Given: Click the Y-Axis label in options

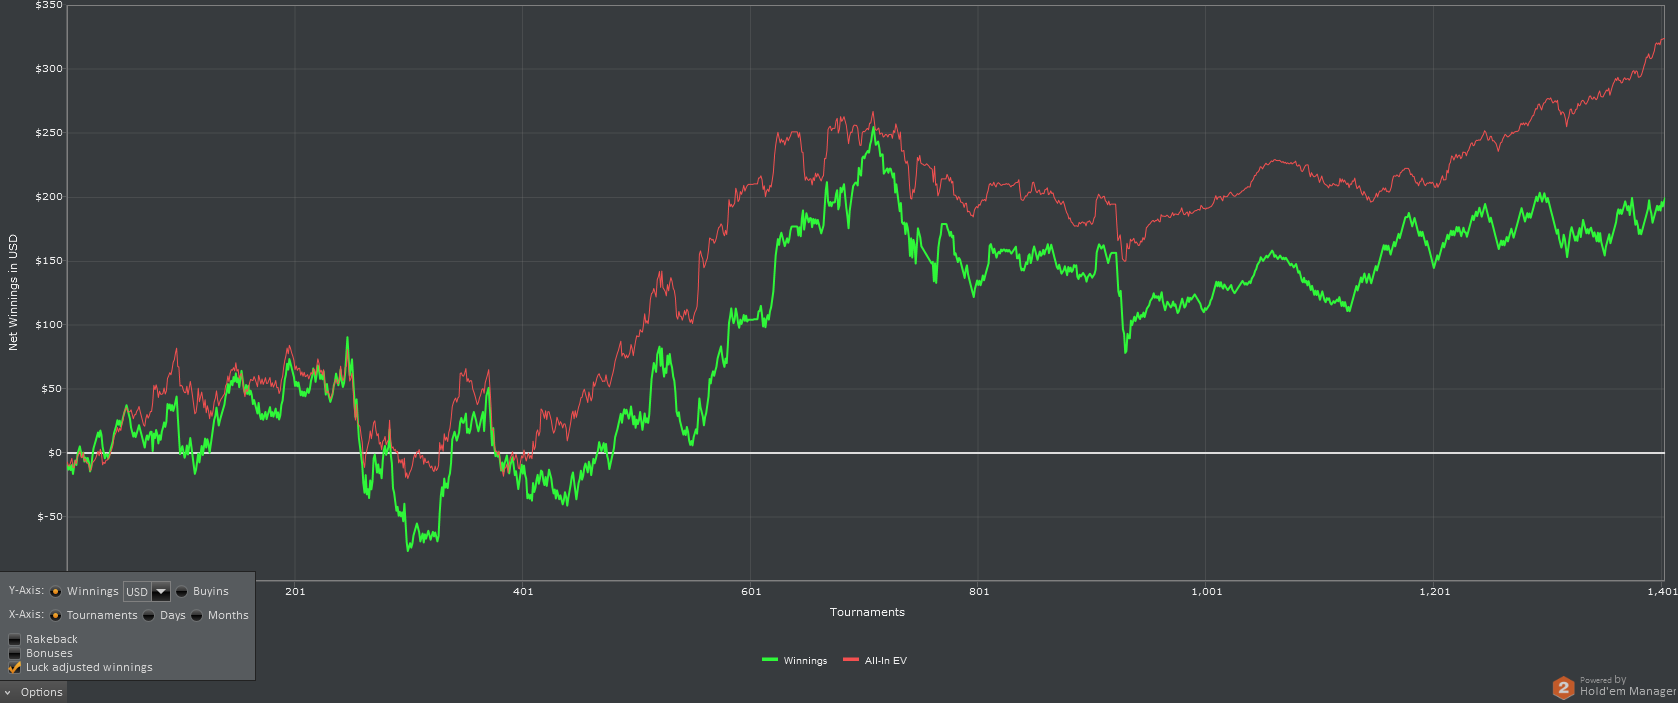Looking at the screenshot, I should [26, 591].
